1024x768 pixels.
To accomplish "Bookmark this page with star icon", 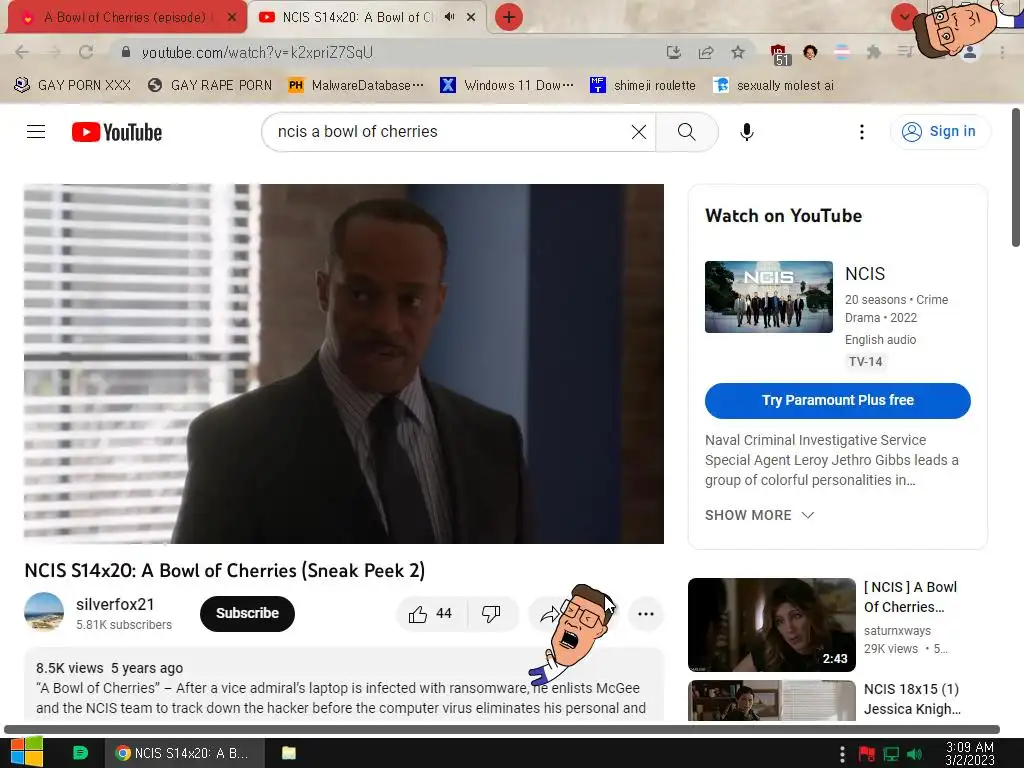I will pos(738,52).
